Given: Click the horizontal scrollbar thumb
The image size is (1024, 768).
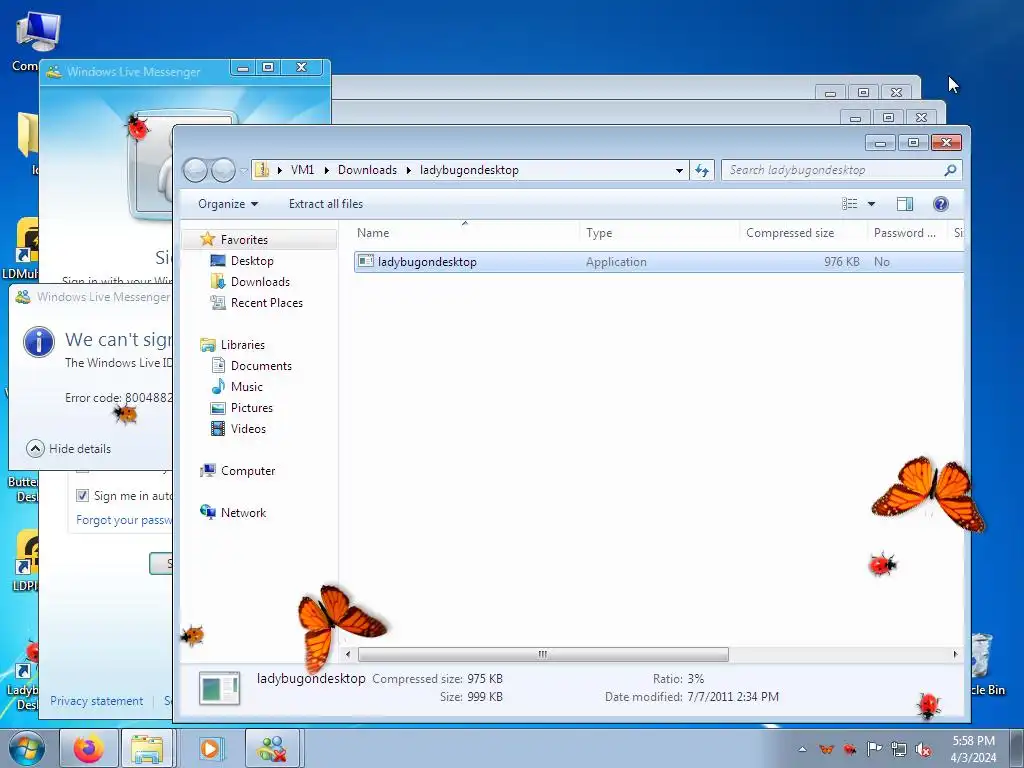Looking at the screenshot, I should [543, 654].
